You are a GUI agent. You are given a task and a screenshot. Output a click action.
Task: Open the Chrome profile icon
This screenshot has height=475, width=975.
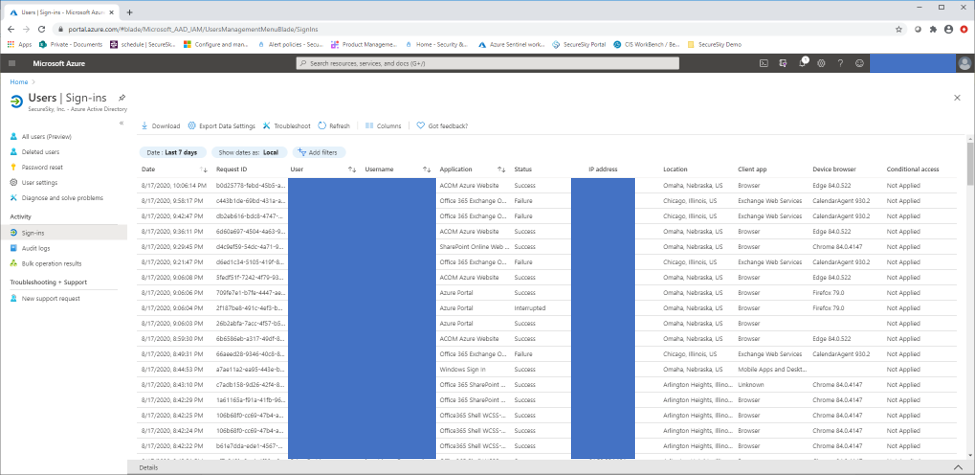(948, 29)
